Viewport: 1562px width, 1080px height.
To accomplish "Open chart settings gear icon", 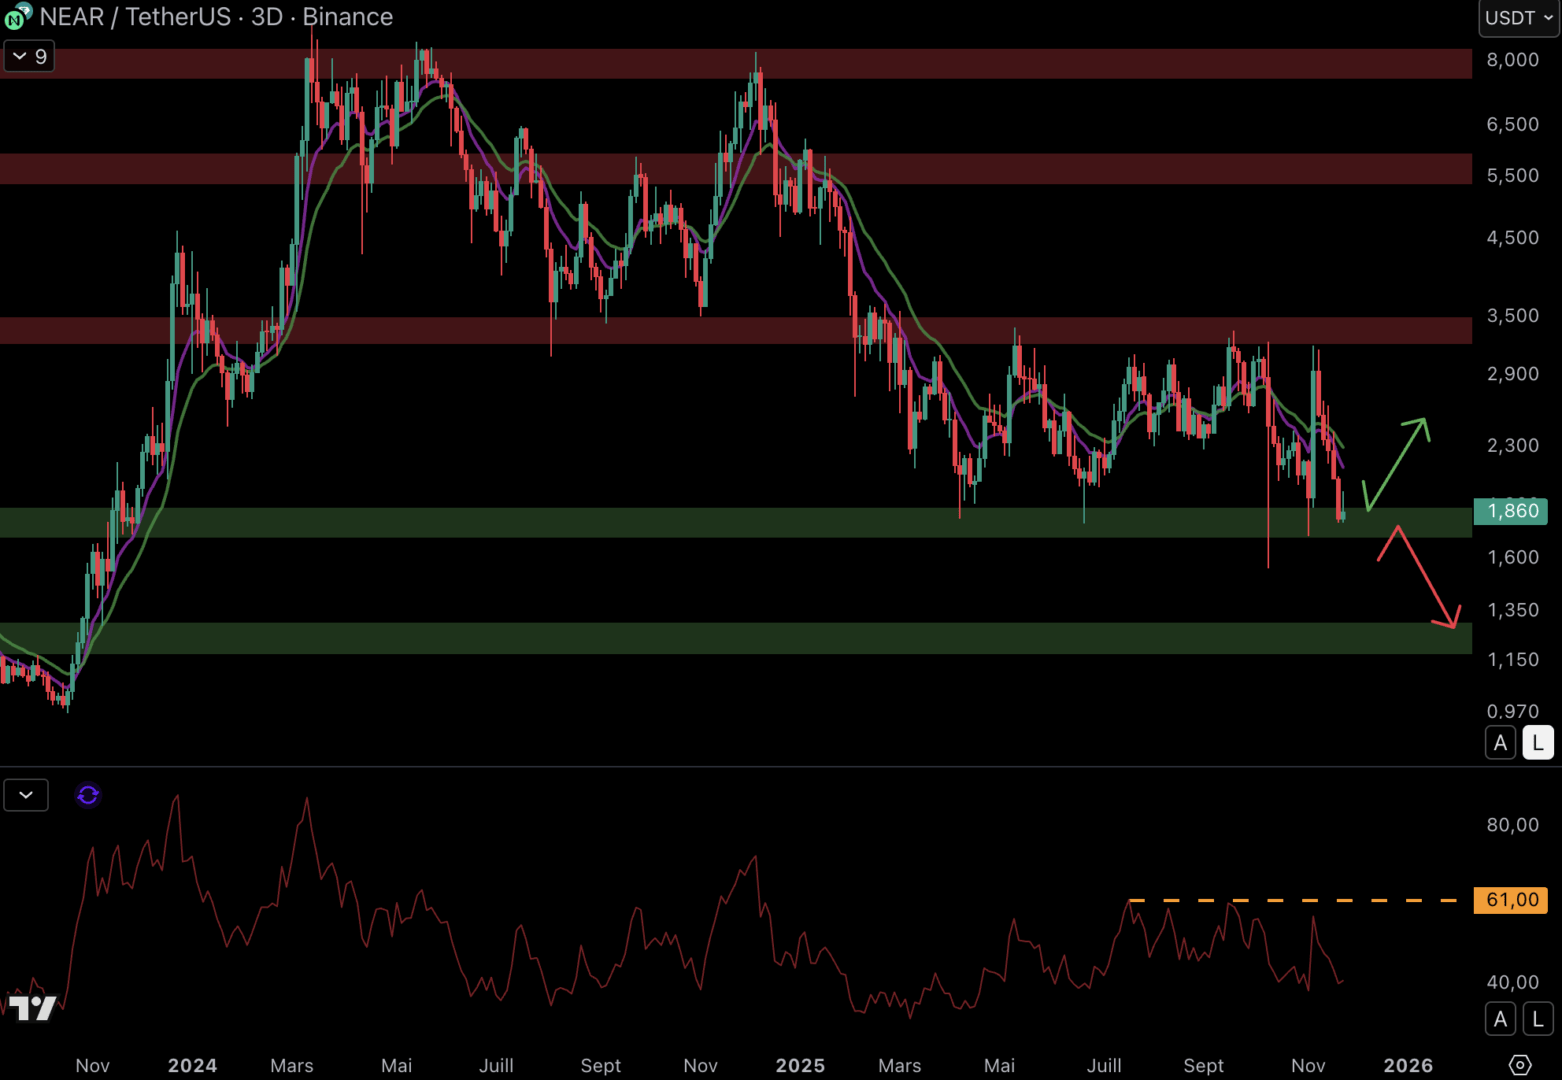I will click(1519, 1065).
